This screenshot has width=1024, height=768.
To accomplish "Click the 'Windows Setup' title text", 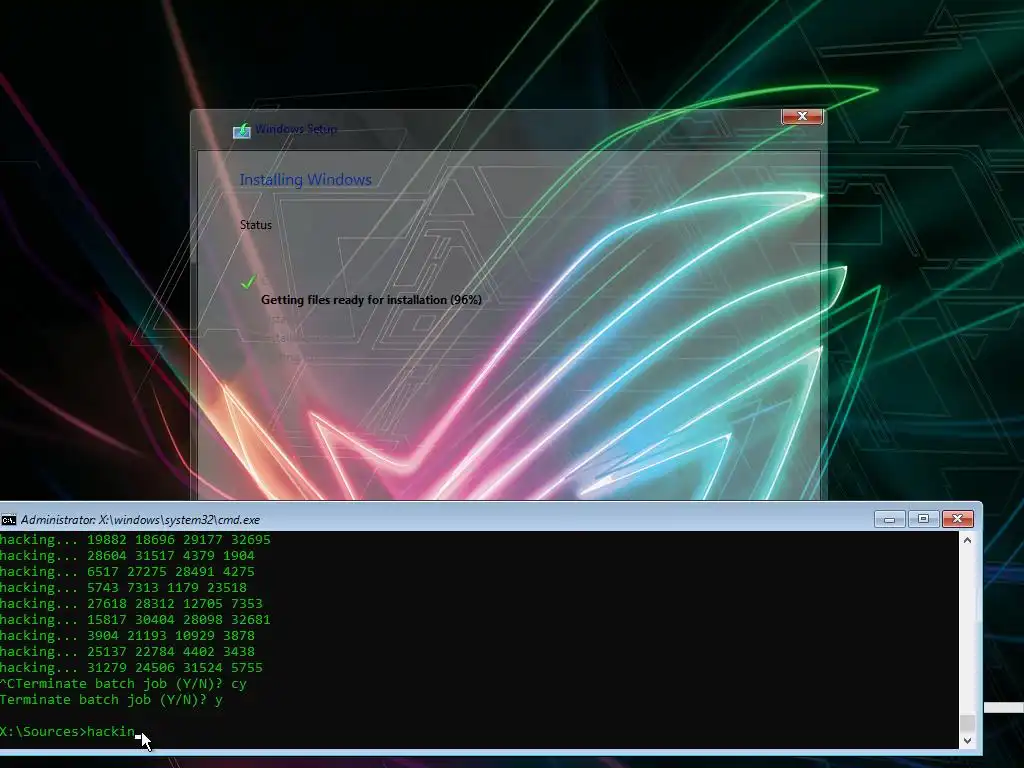I will pyautogui.click(x=296, y=129).
